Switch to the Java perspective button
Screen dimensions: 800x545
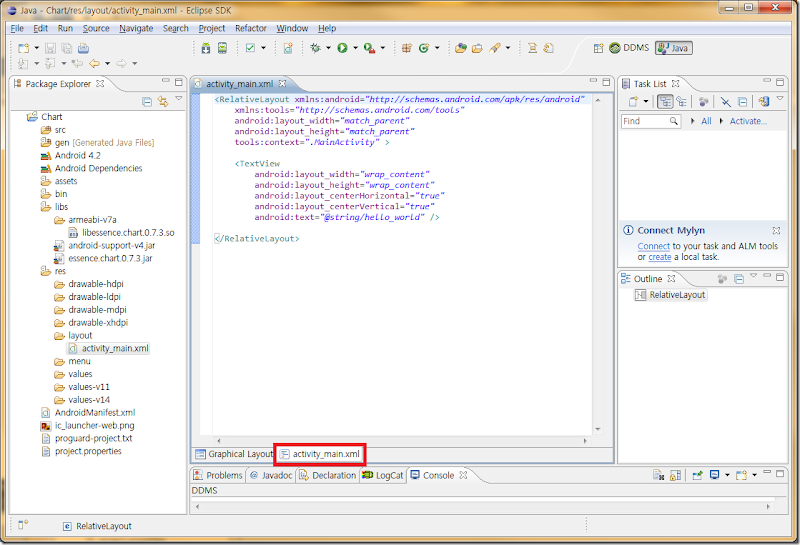tap(674, 48)
